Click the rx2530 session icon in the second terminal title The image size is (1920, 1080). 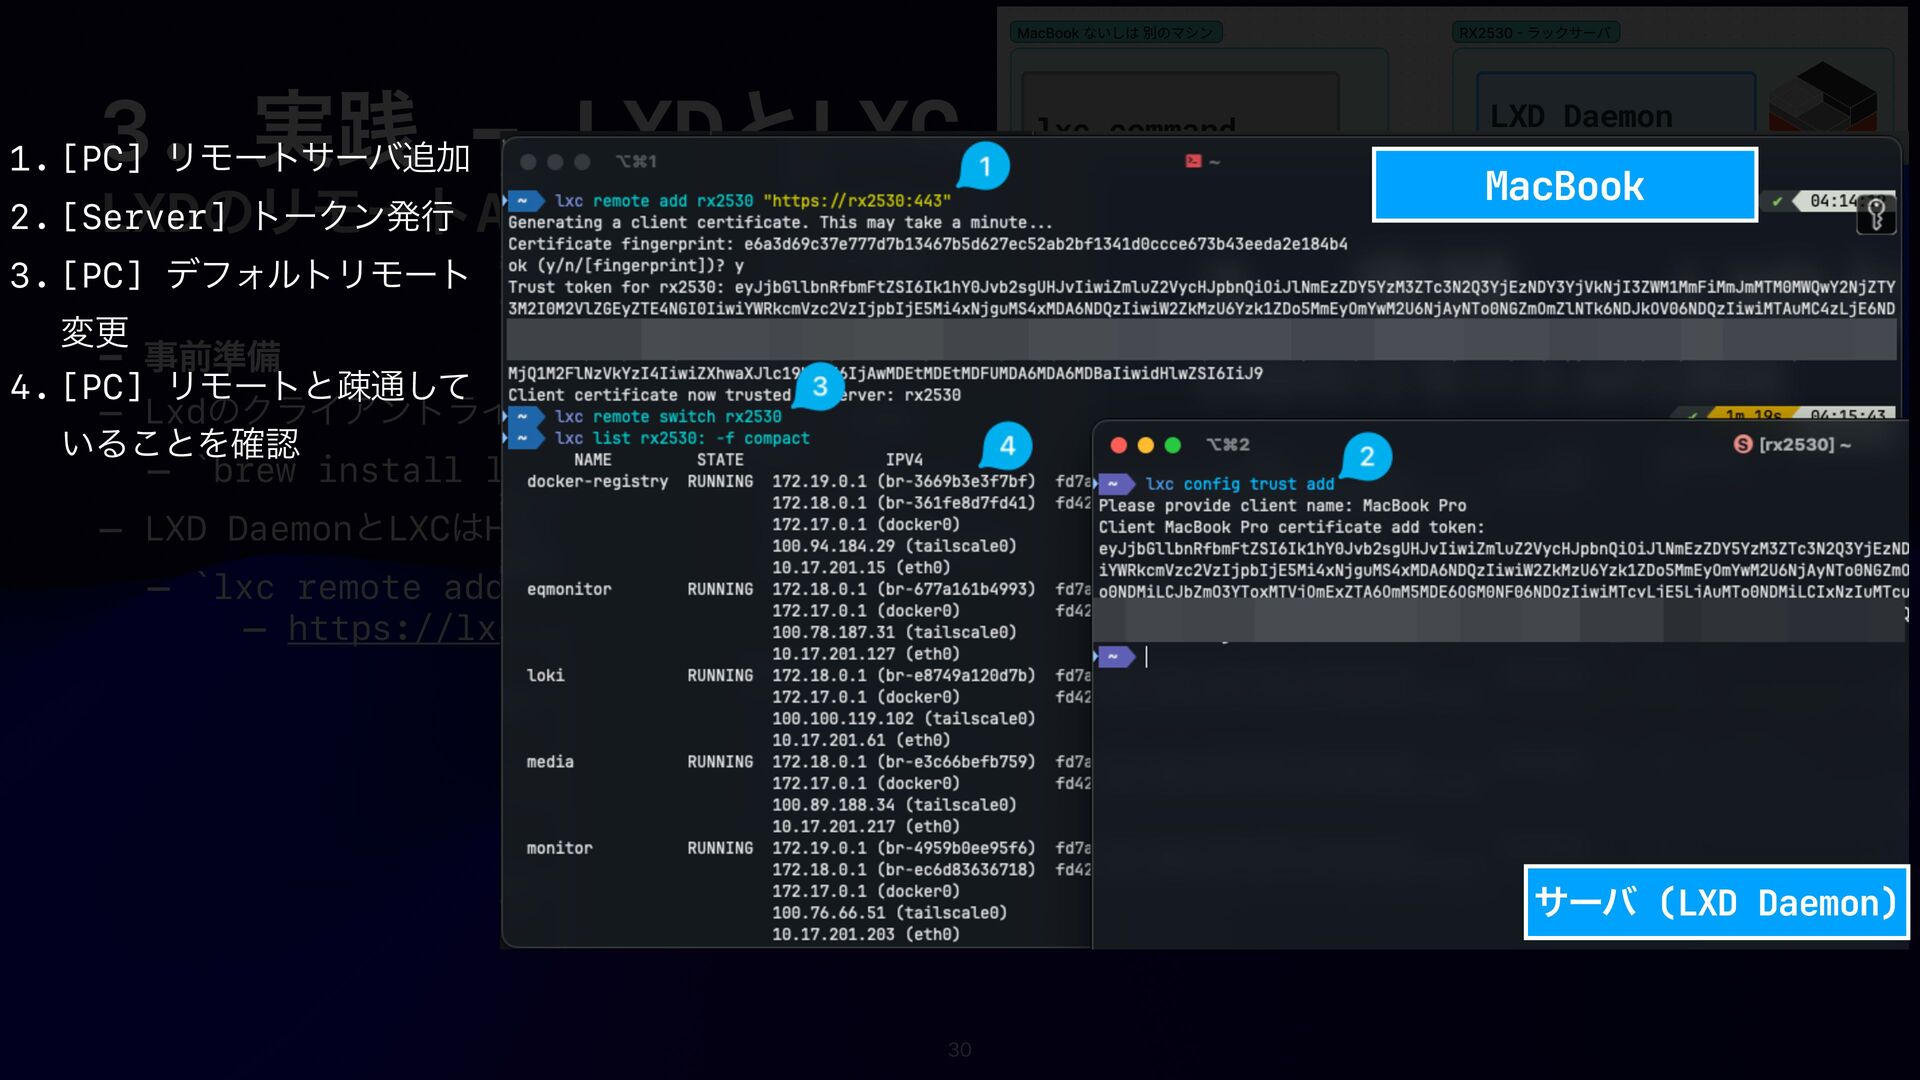coord(1743,444)
